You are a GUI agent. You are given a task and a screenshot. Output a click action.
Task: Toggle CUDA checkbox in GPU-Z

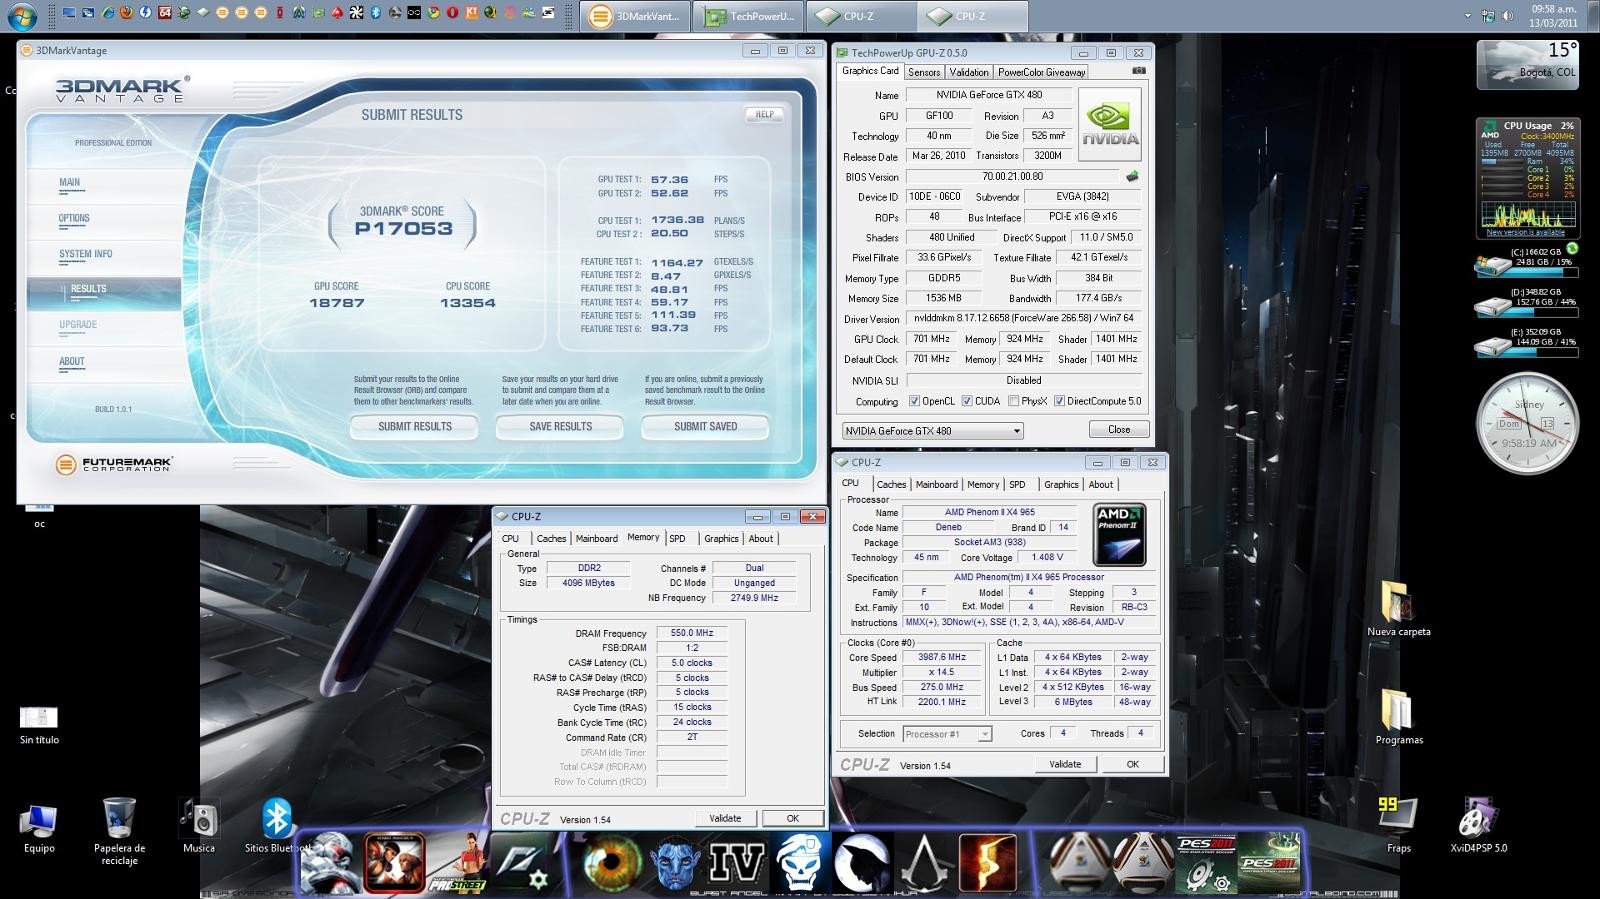967,401
